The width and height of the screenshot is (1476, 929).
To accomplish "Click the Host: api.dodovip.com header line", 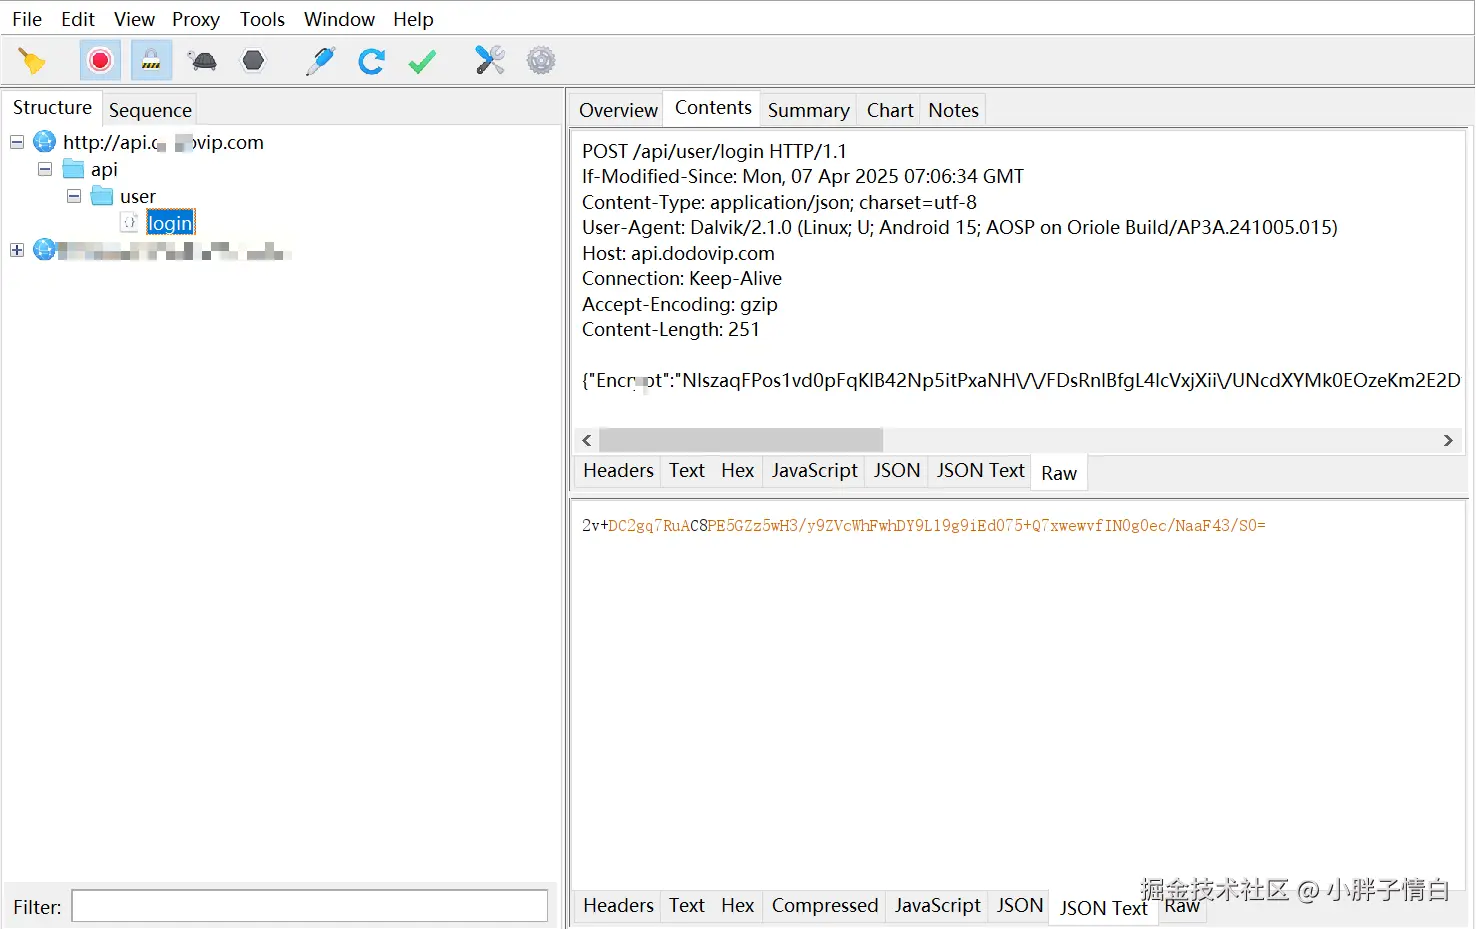I will pos(678,253).
